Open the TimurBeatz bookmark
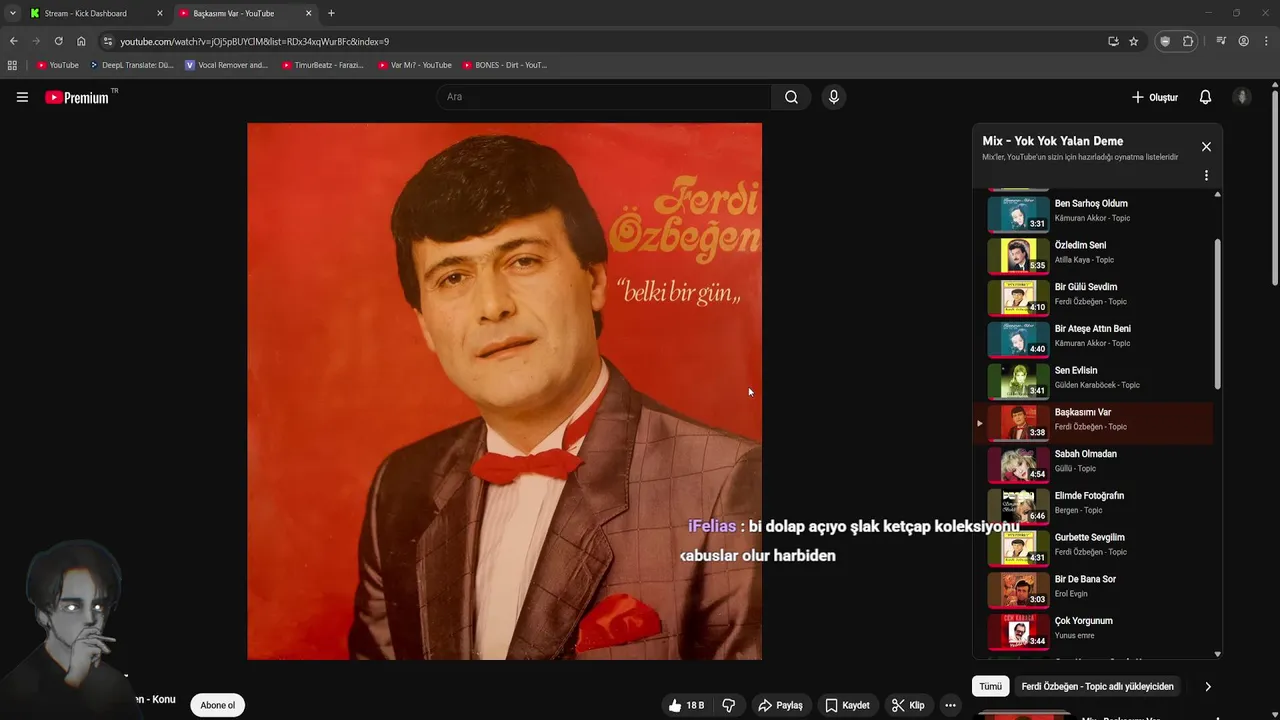Image resolution: width=1280 pixels, height=720 pixels. coord(322,65)
